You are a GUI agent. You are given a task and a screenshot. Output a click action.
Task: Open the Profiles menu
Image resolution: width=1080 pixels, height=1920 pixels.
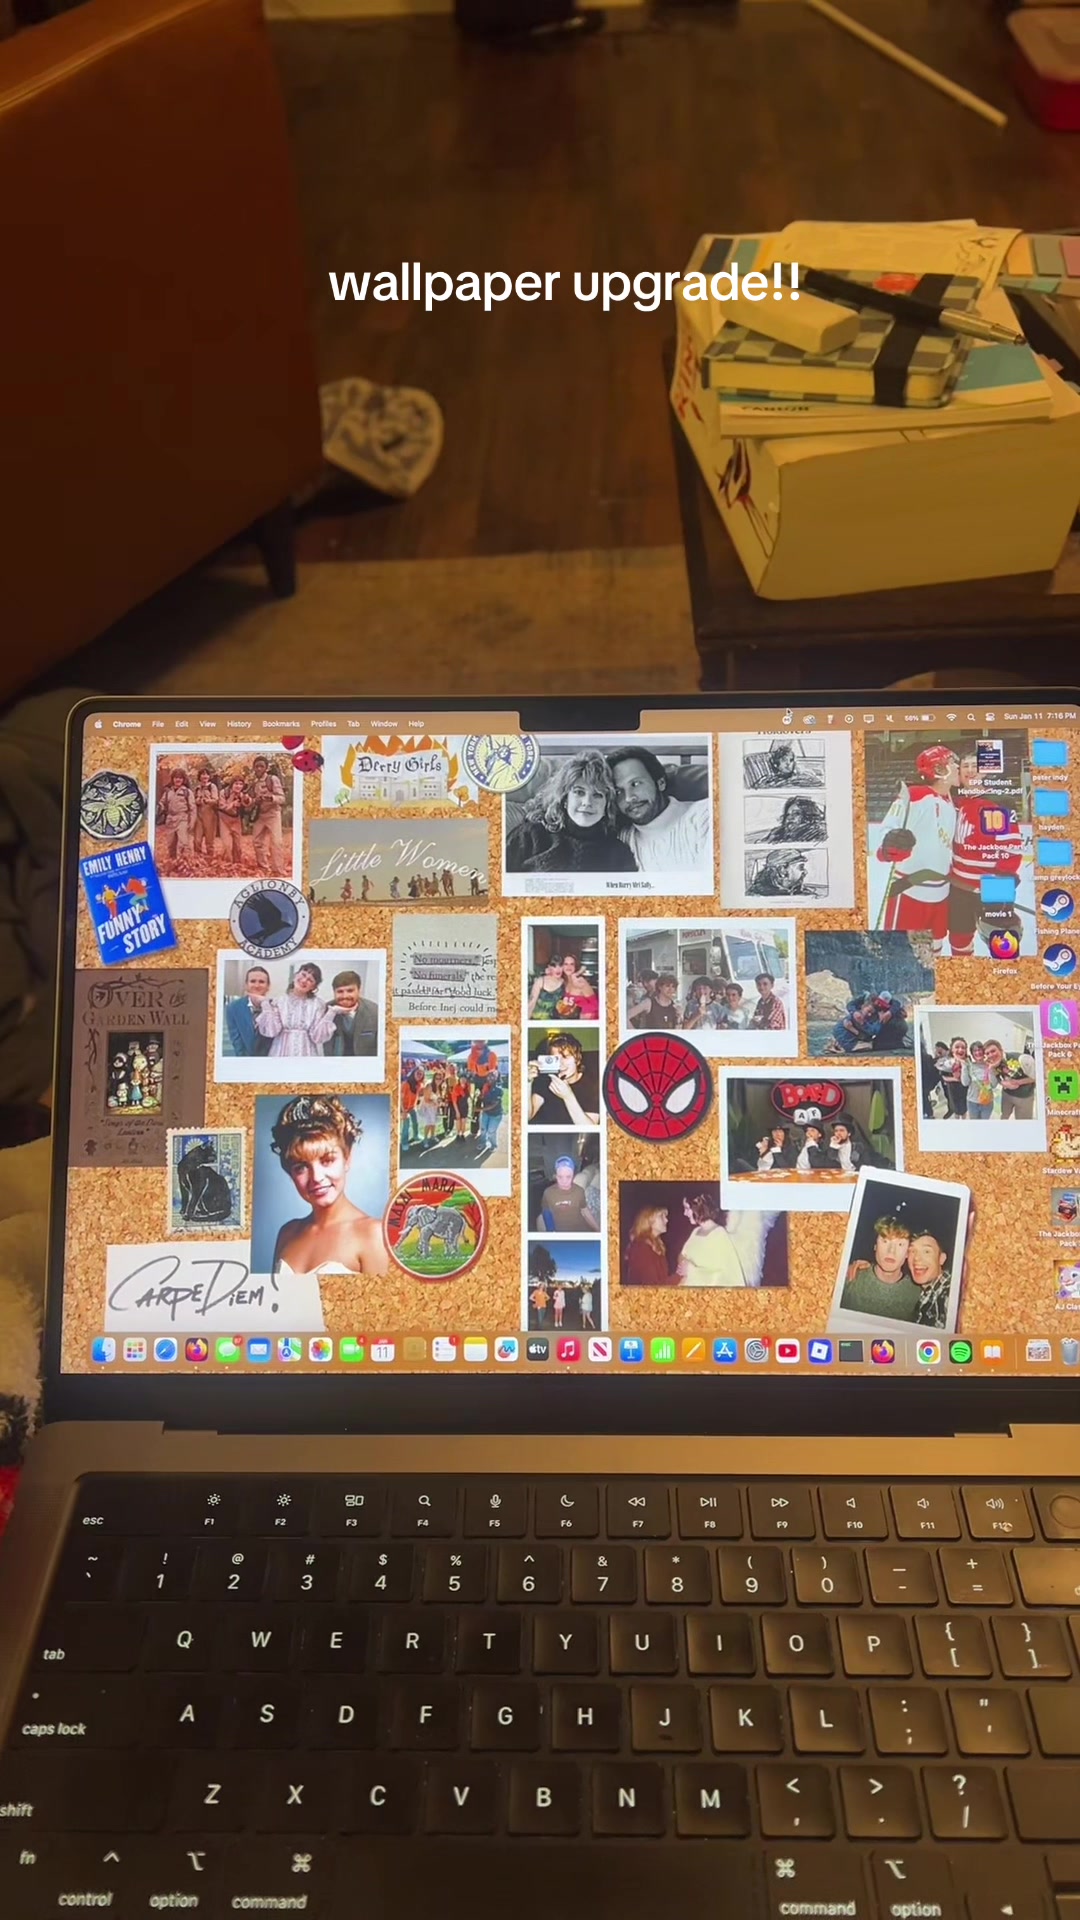coord(323,723)
